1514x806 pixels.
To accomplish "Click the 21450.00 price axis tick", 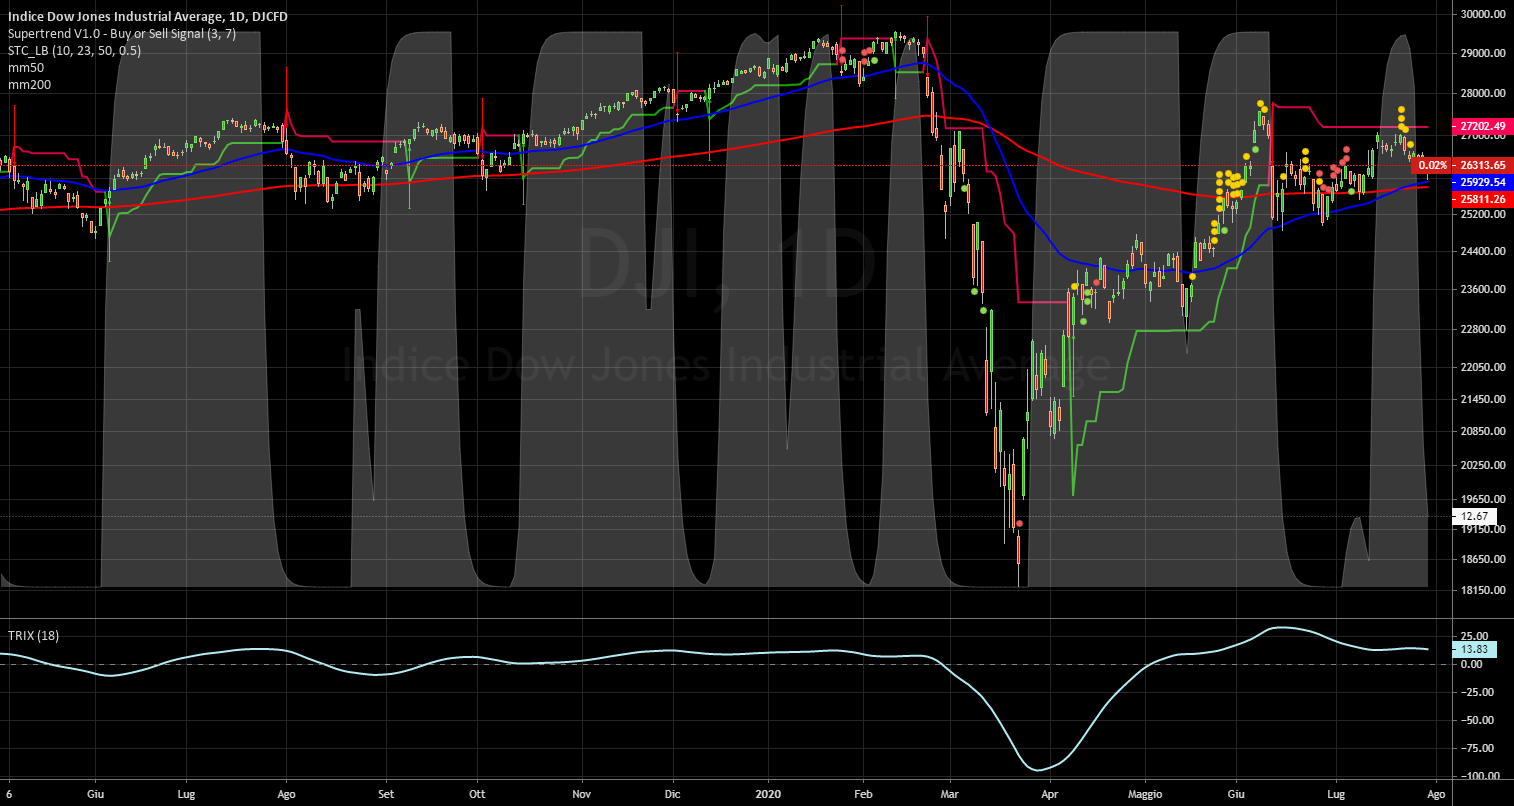I will point(1482,399).
